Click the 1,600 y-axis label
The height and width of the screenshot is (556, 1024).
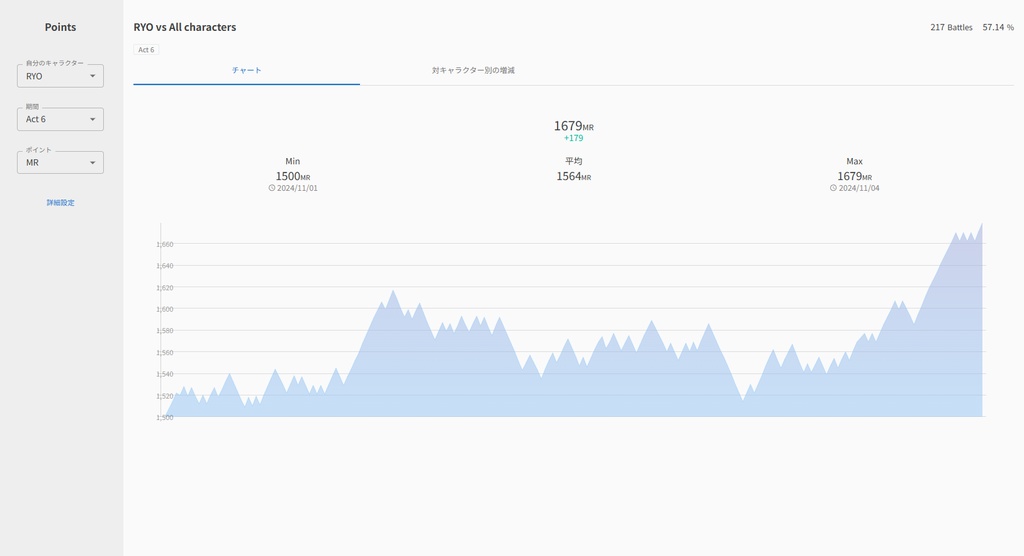click(x=165, y=309)
